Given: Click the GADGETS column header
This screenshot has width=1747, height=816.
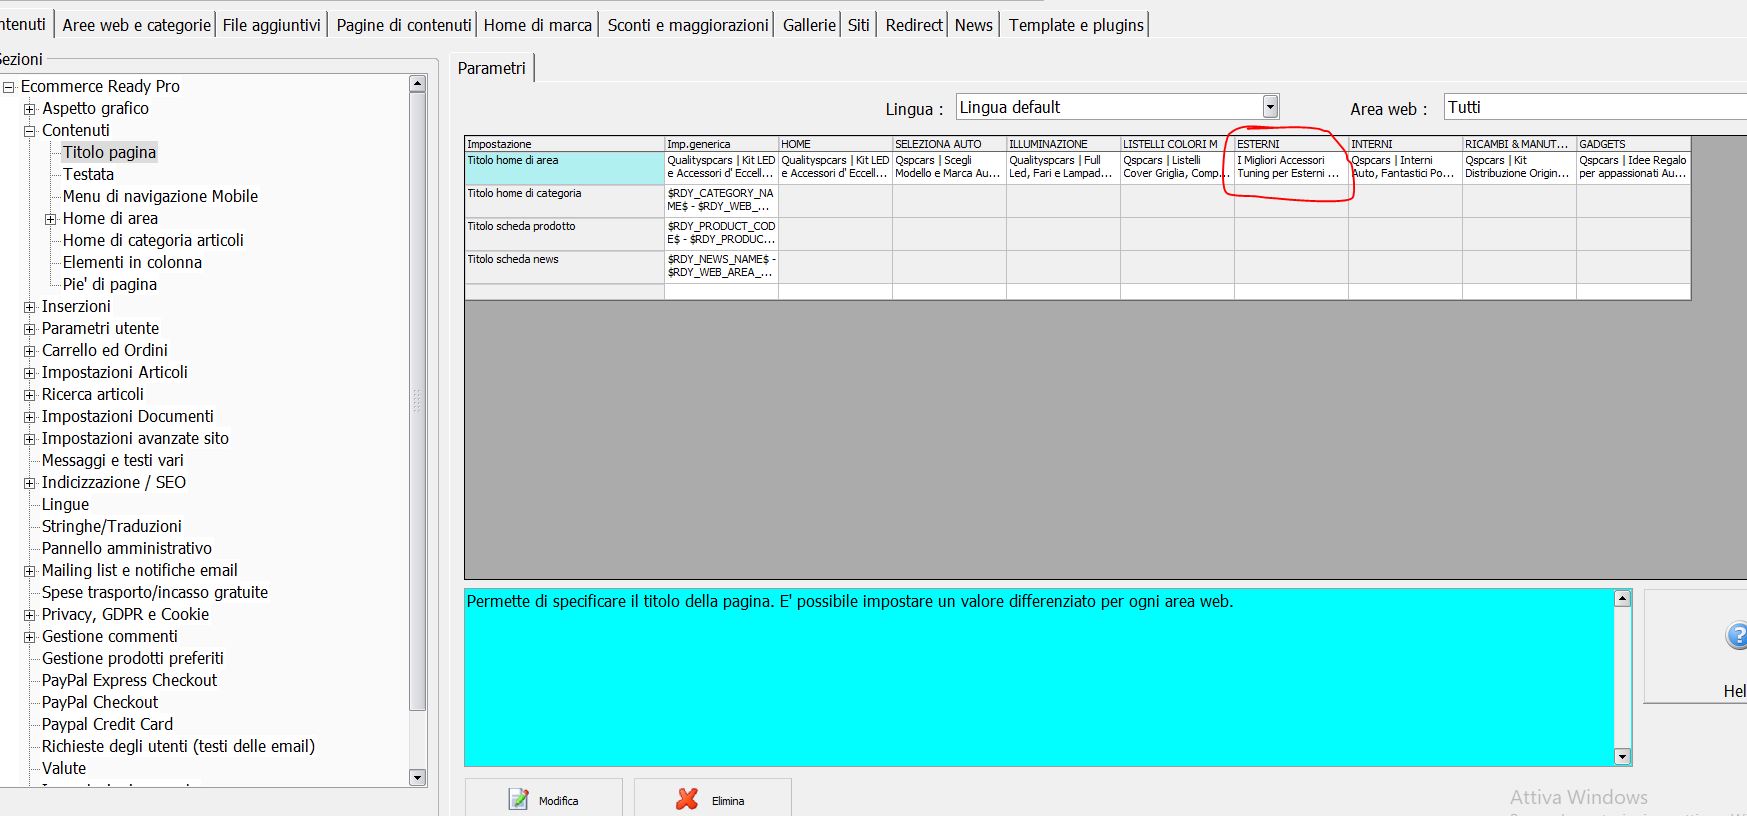Looking at the screenshot, I should click(x=1633, y=144).
